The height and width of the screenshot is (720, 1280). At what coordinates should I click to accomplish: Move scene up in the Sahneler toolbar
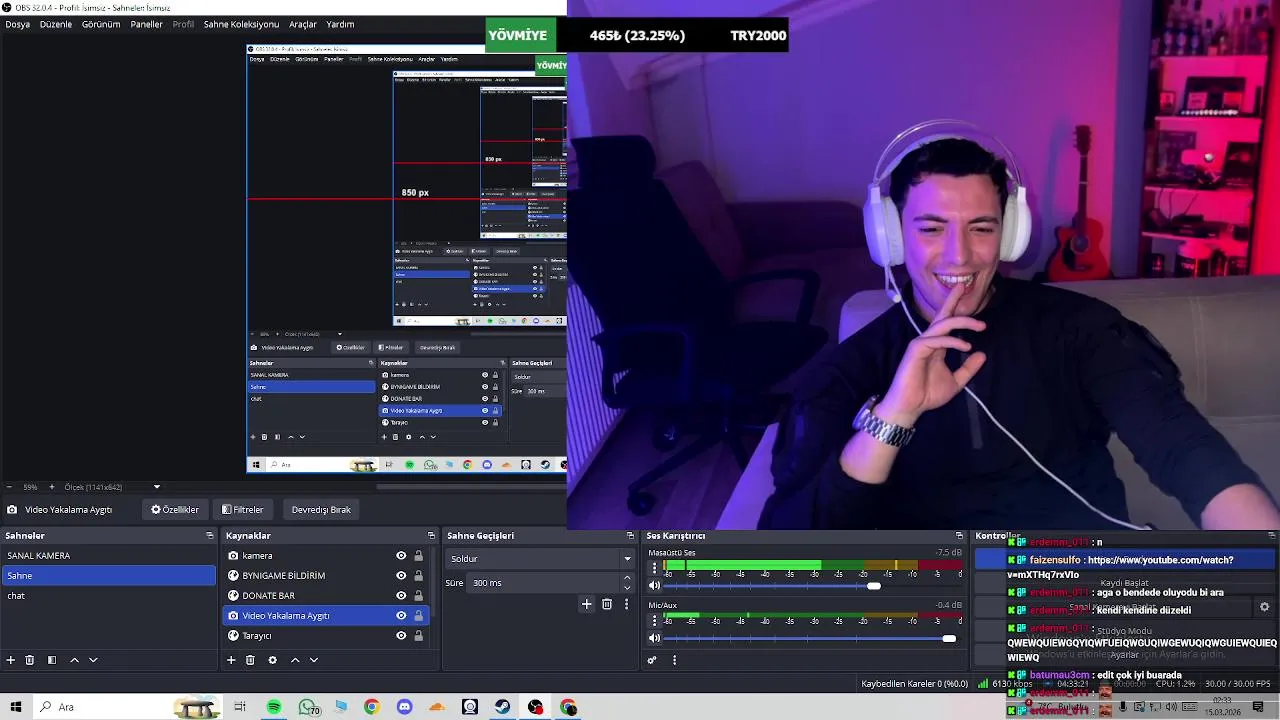(74, 660)
